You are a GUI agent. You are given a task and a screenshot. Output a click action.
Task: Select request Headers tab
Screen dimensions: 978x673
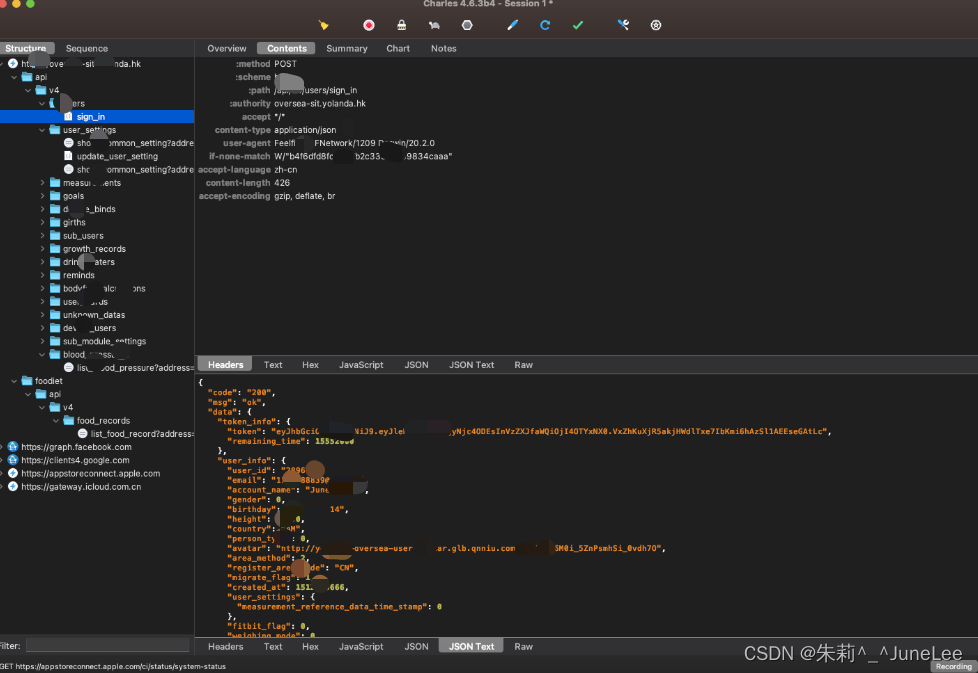tap(225, 365)
